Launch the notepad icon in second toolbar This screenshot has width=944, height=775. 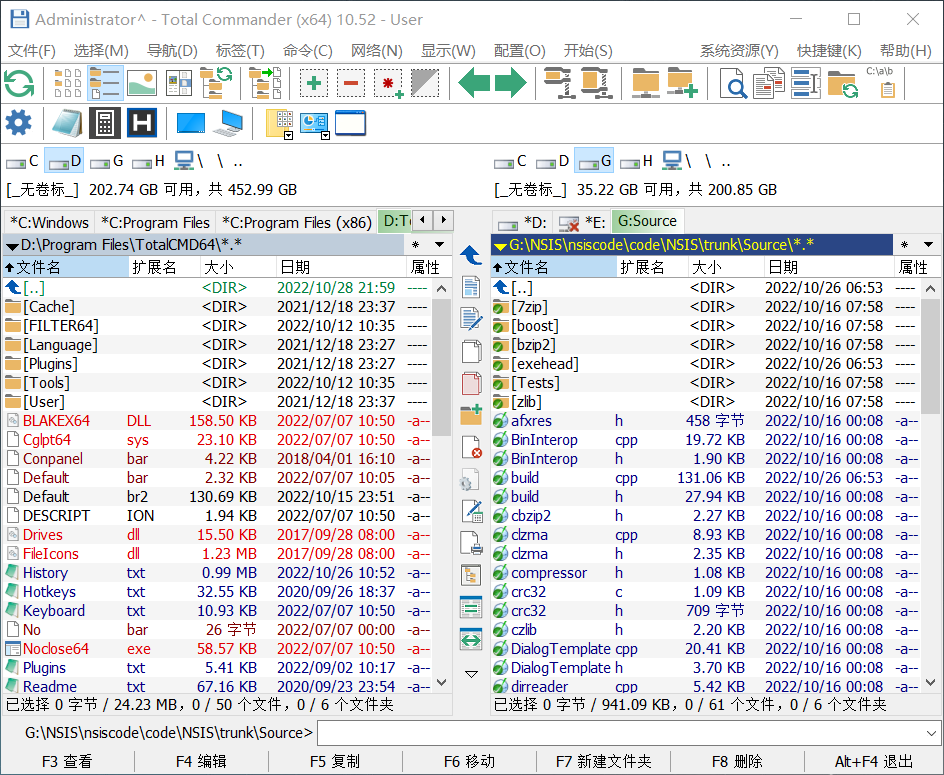tap(67, 123)
